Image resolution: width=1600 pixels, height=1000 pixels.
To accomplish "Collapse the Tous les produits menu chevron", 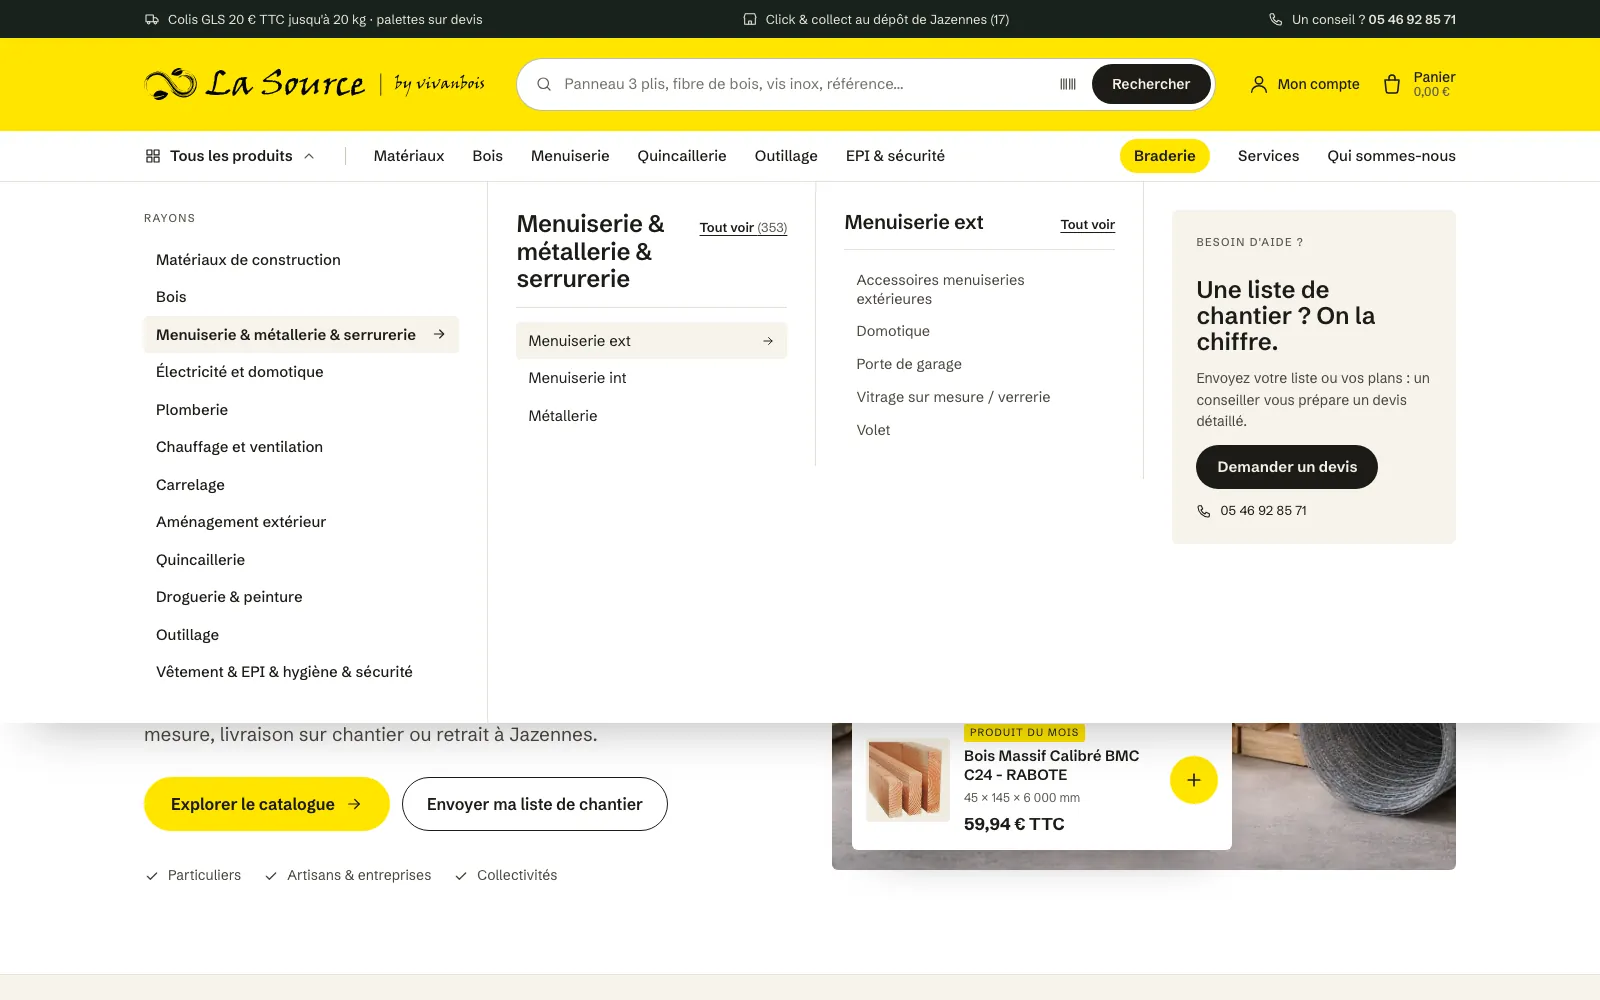I will (x=309, y=156).
